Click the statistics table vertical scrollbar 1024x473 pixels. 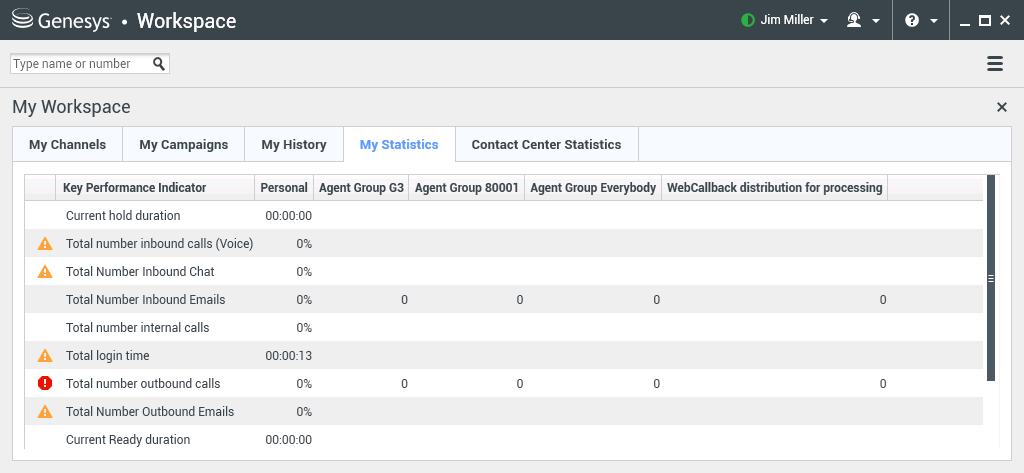[x=991, y=278]
